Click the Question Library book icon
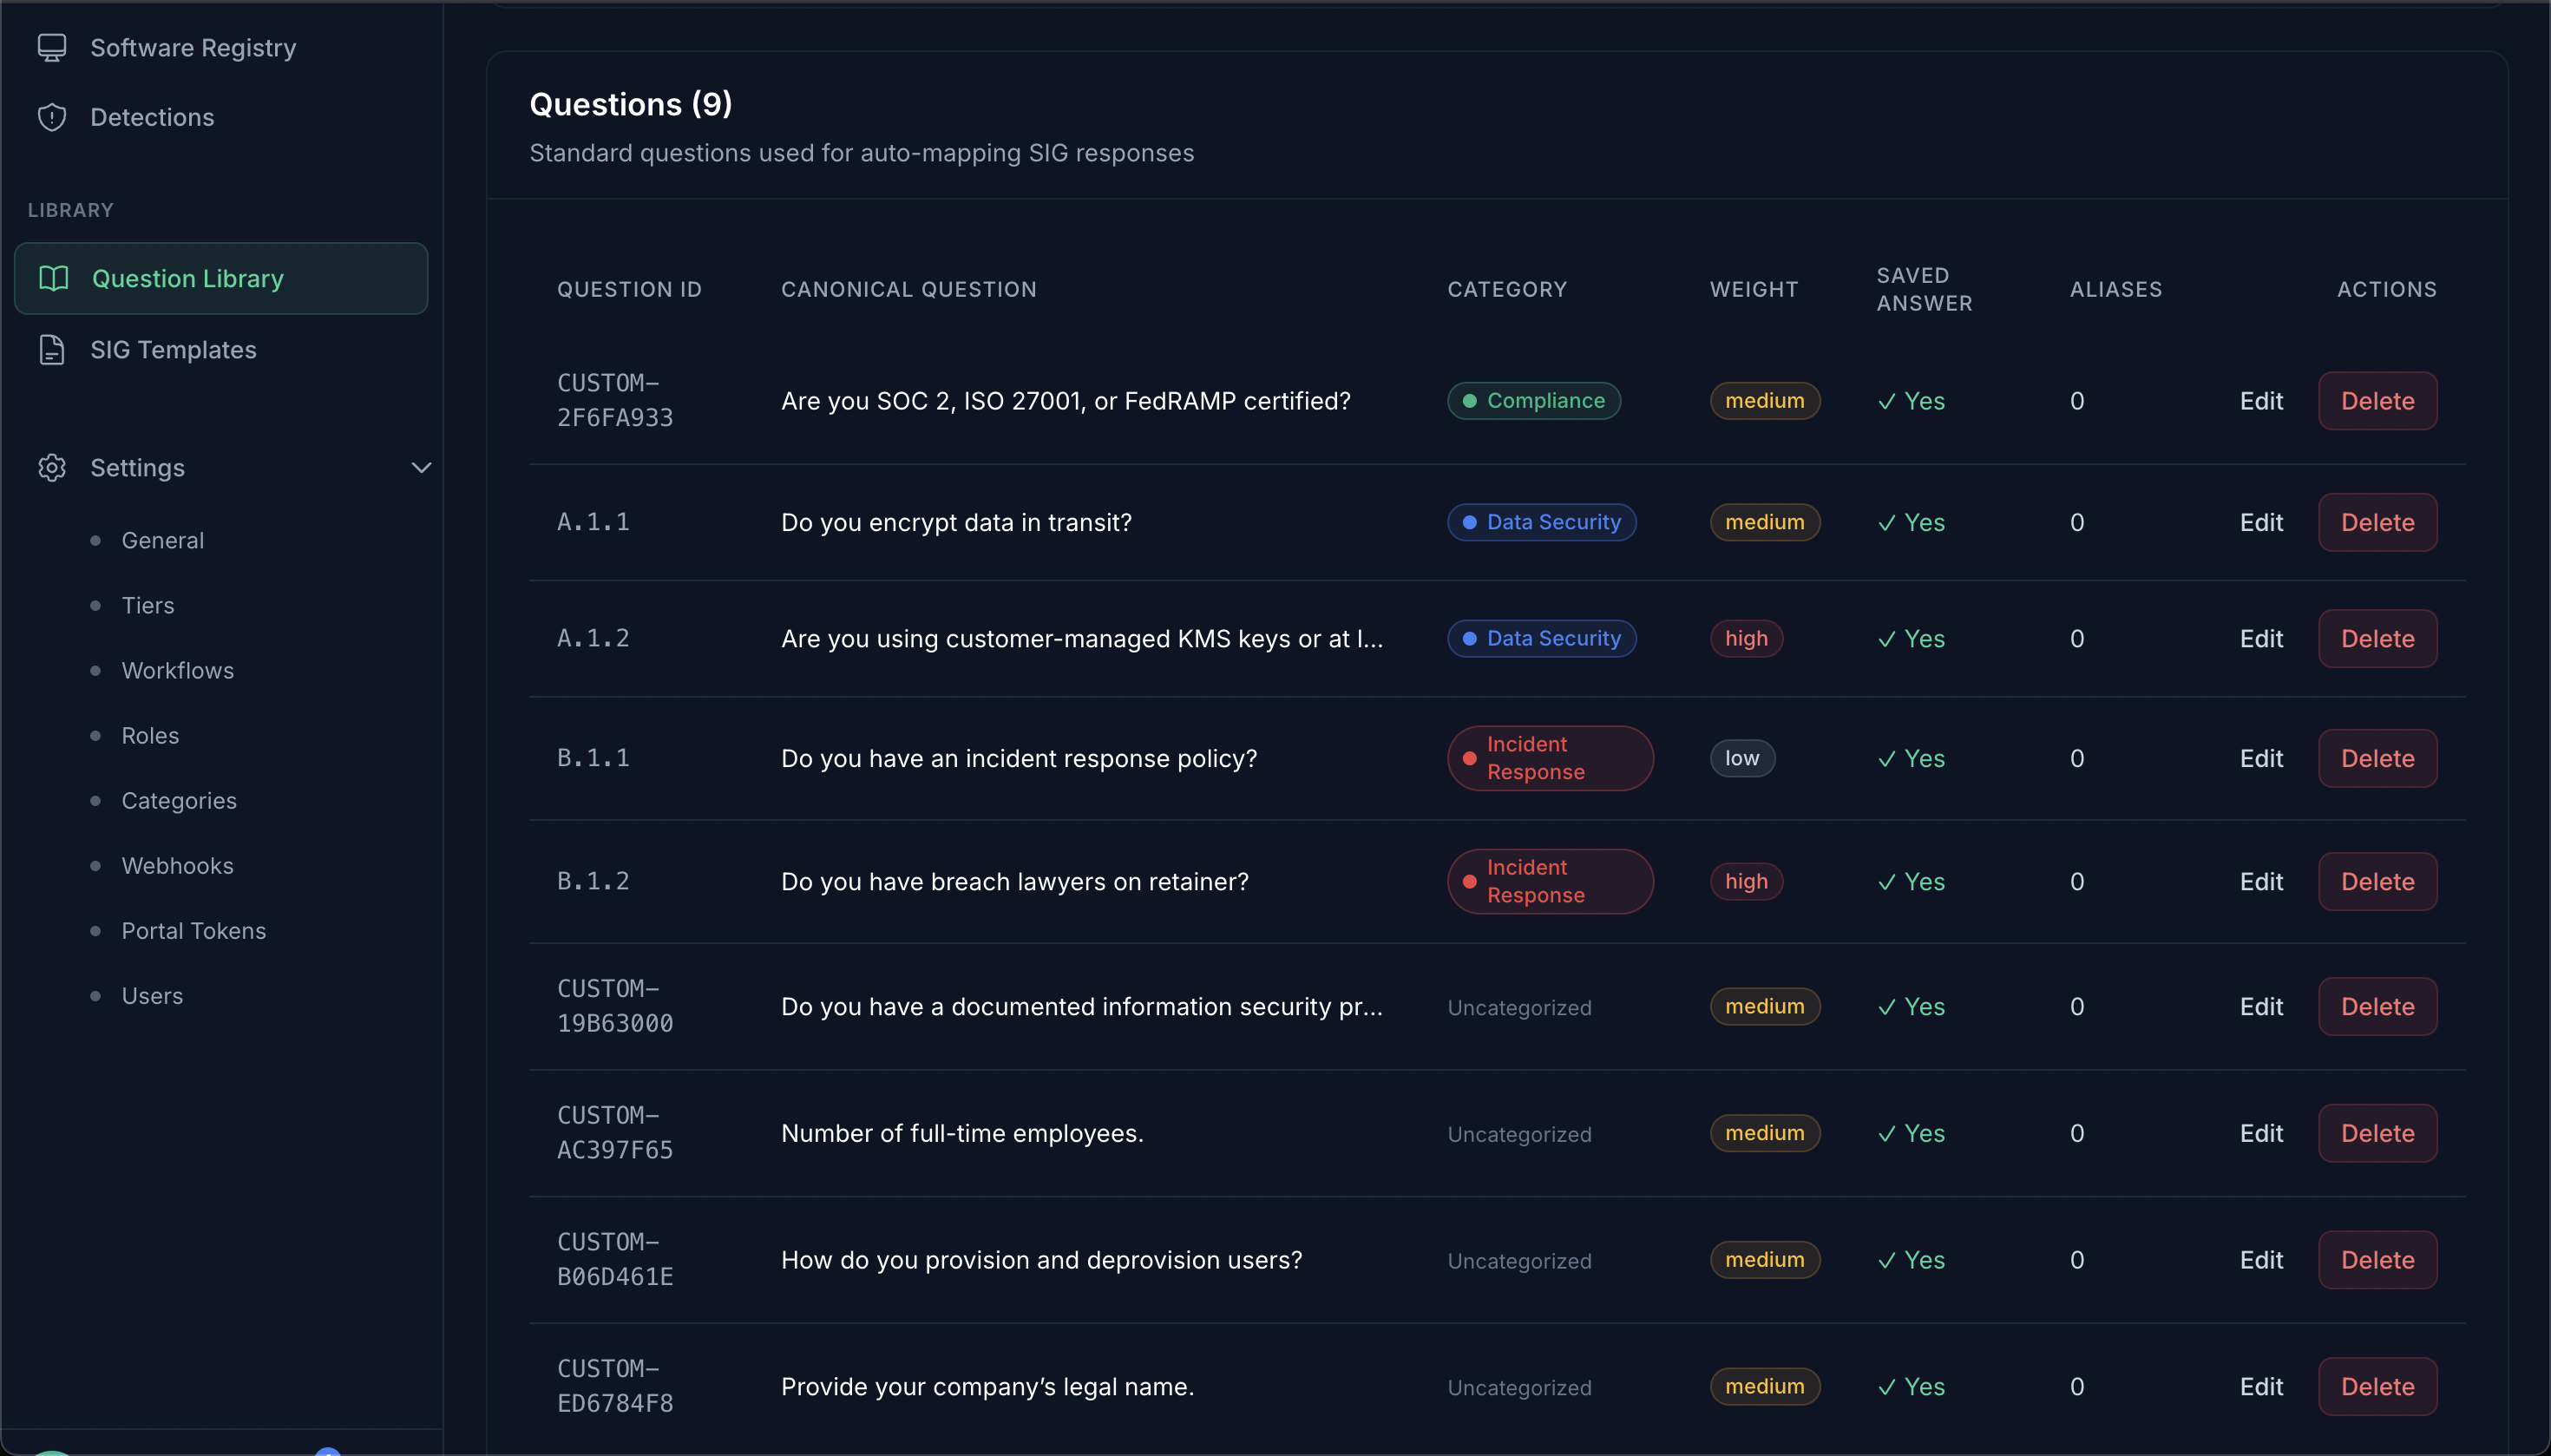Image resolution: width=2551 pixels, height=1456 pixels. pos(54,278)
